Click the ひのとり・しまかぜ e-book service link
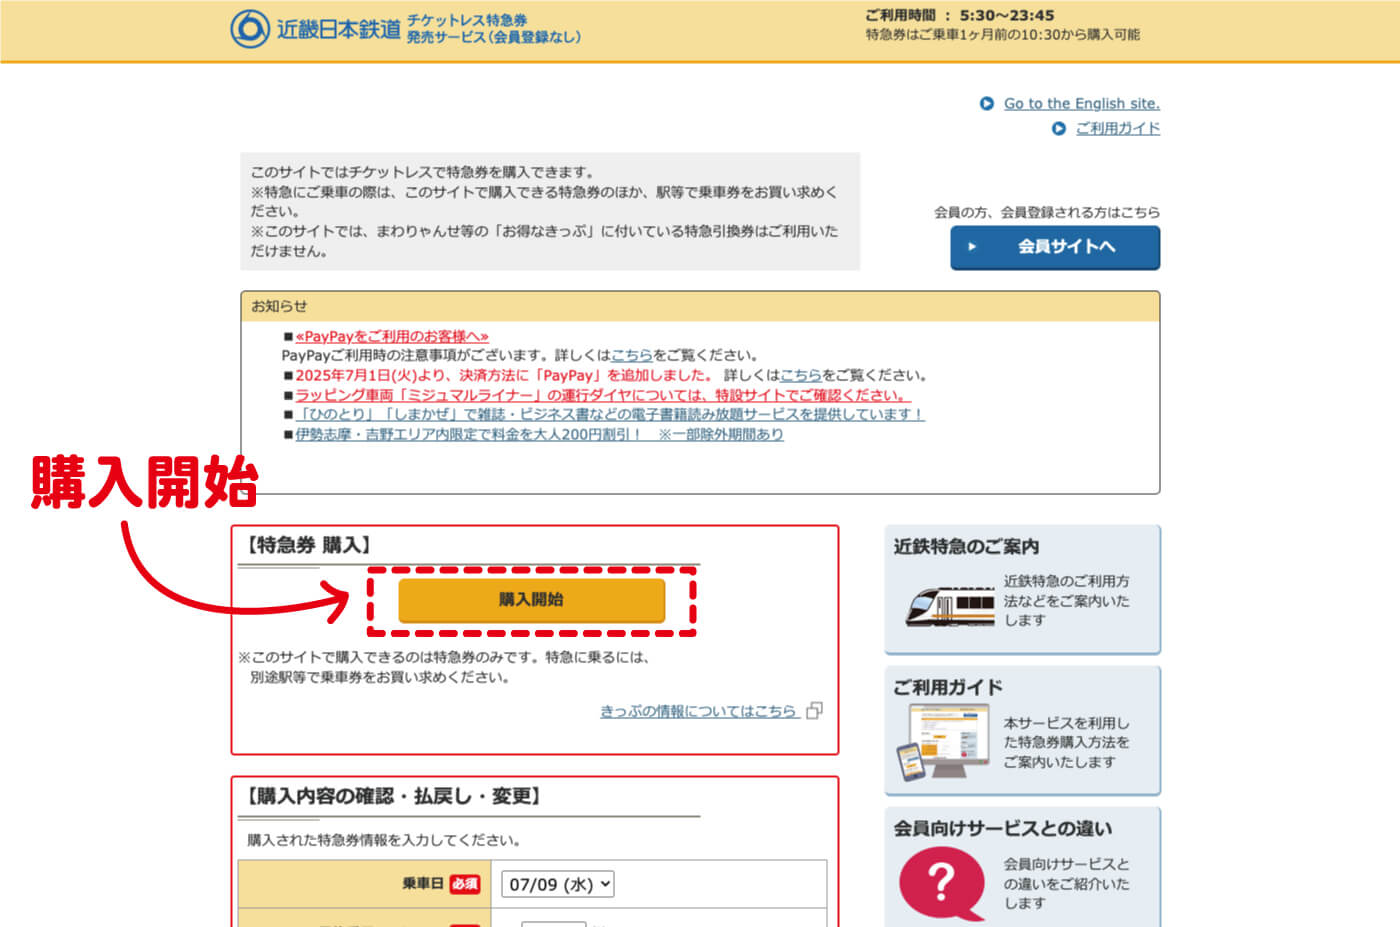Viewport: 1400px width, 927px height. click(610, 415)
